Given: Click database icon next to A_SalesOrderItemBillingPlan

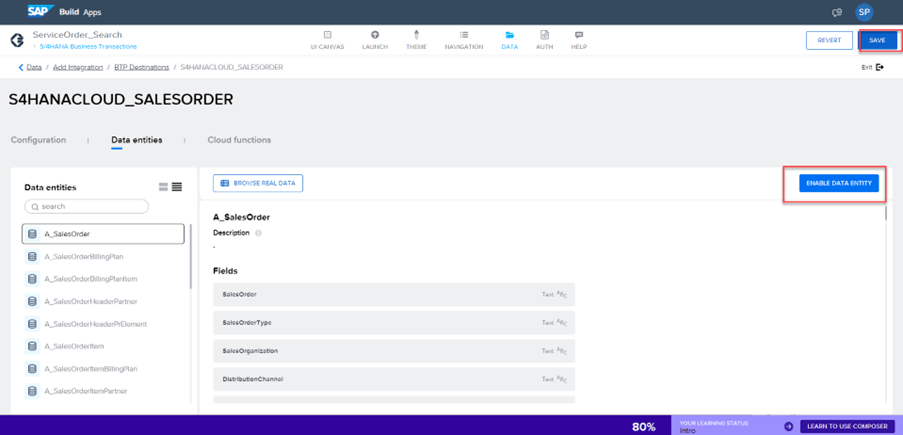Looking at the screenshot, I should (x=32, y=369).
